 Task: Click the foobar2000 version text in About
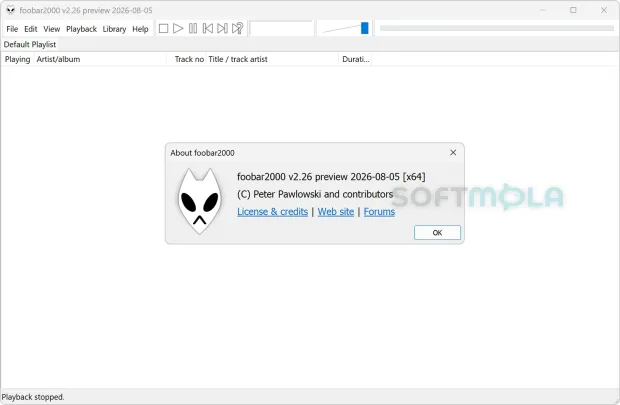point(331,177)
